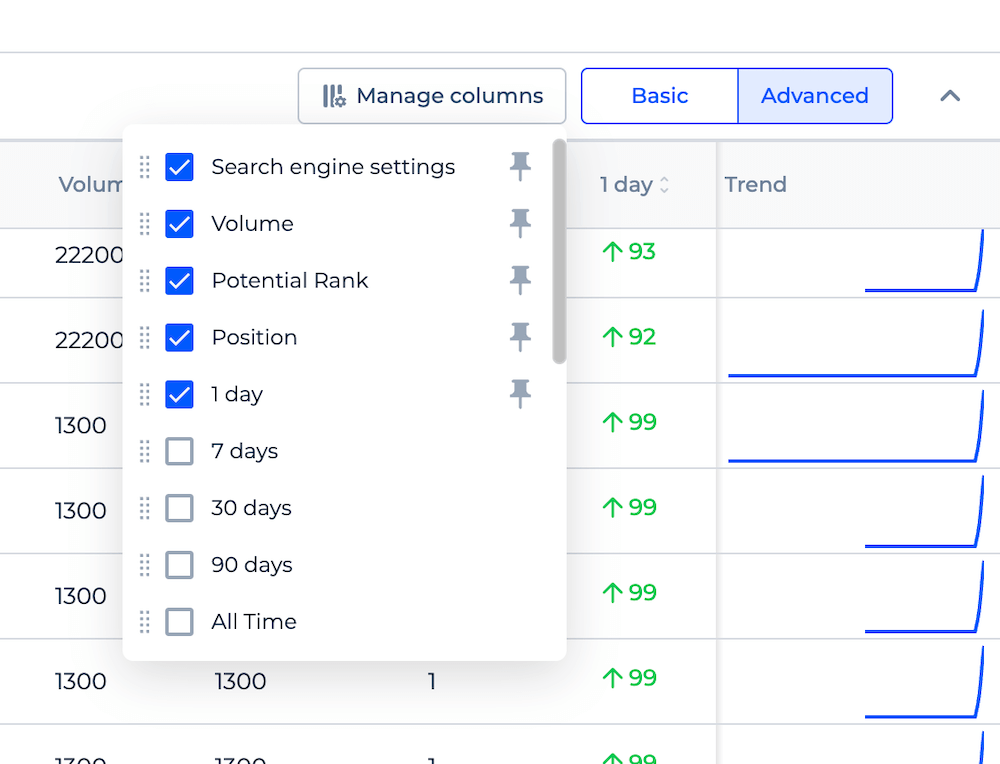The width and height of the screenshot is (1000, 764).
Task: Click the column list scrollbar
Action: pyautogui.click(x=559, y=251)
